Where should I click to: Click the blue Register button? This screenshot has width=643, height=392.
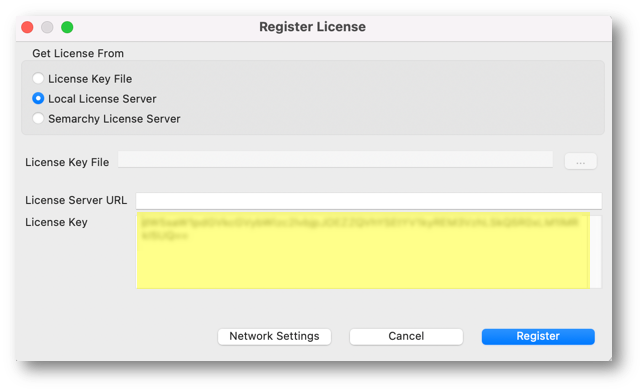pyautogui.click(x=538, y=336)
